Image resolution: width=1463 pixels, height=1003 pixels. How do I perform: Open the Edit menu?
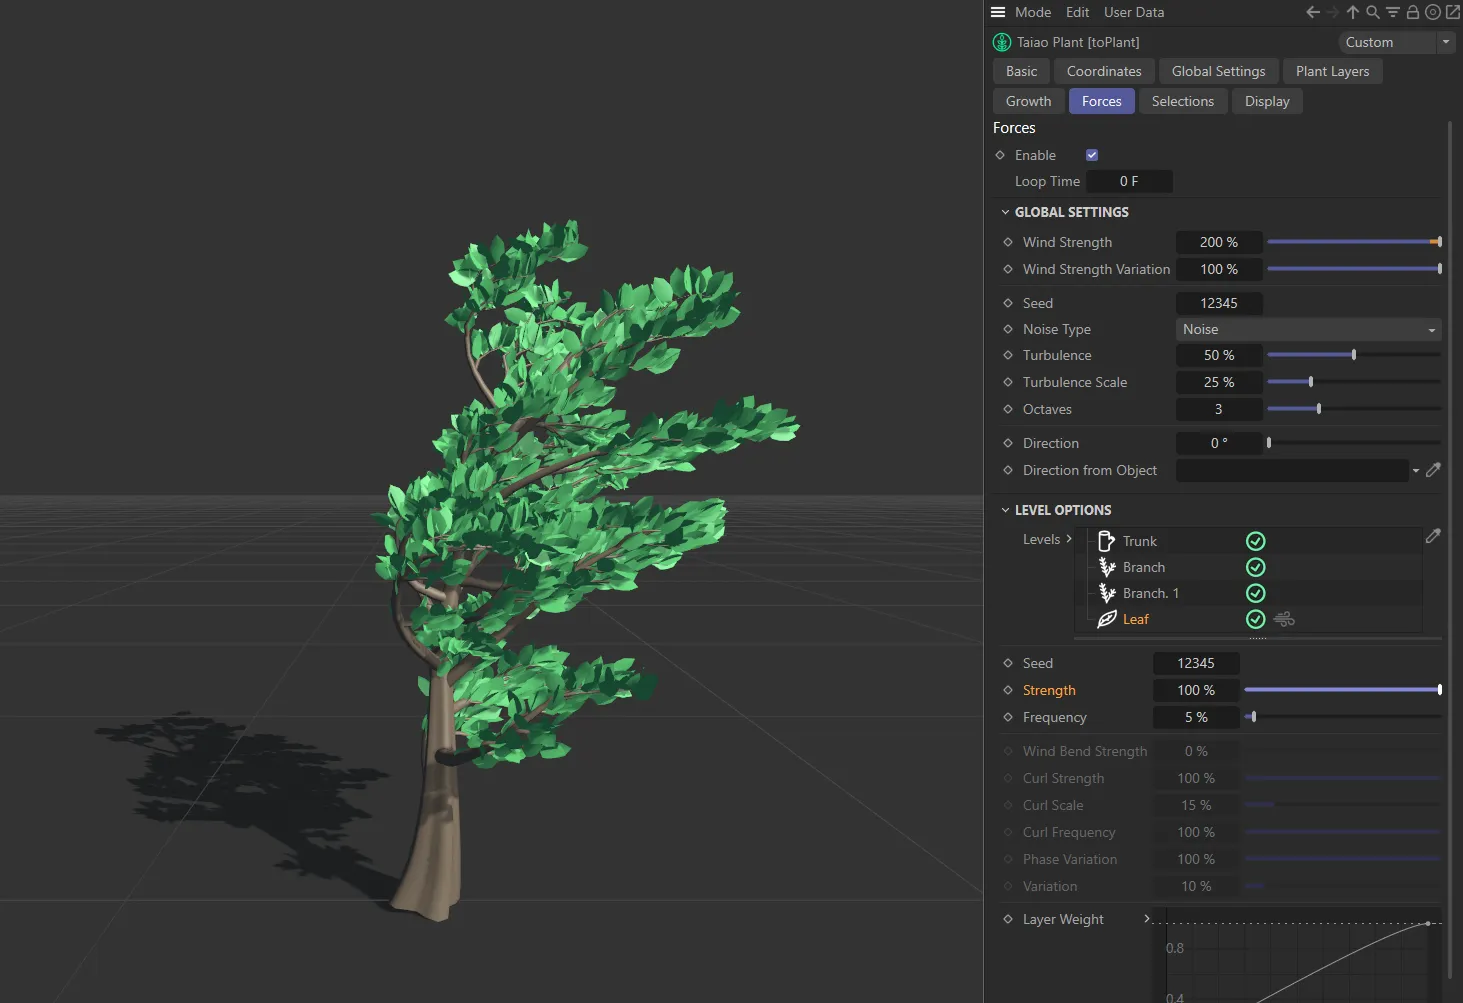pyautogui.click(x=1077, y=12)
